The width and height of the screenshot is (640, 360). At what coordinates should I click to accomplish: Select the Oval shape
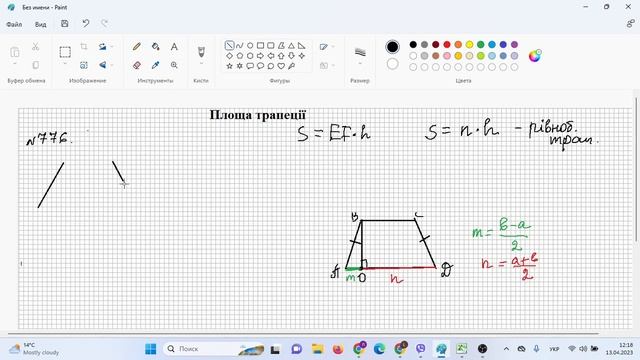tap(250, 45)
